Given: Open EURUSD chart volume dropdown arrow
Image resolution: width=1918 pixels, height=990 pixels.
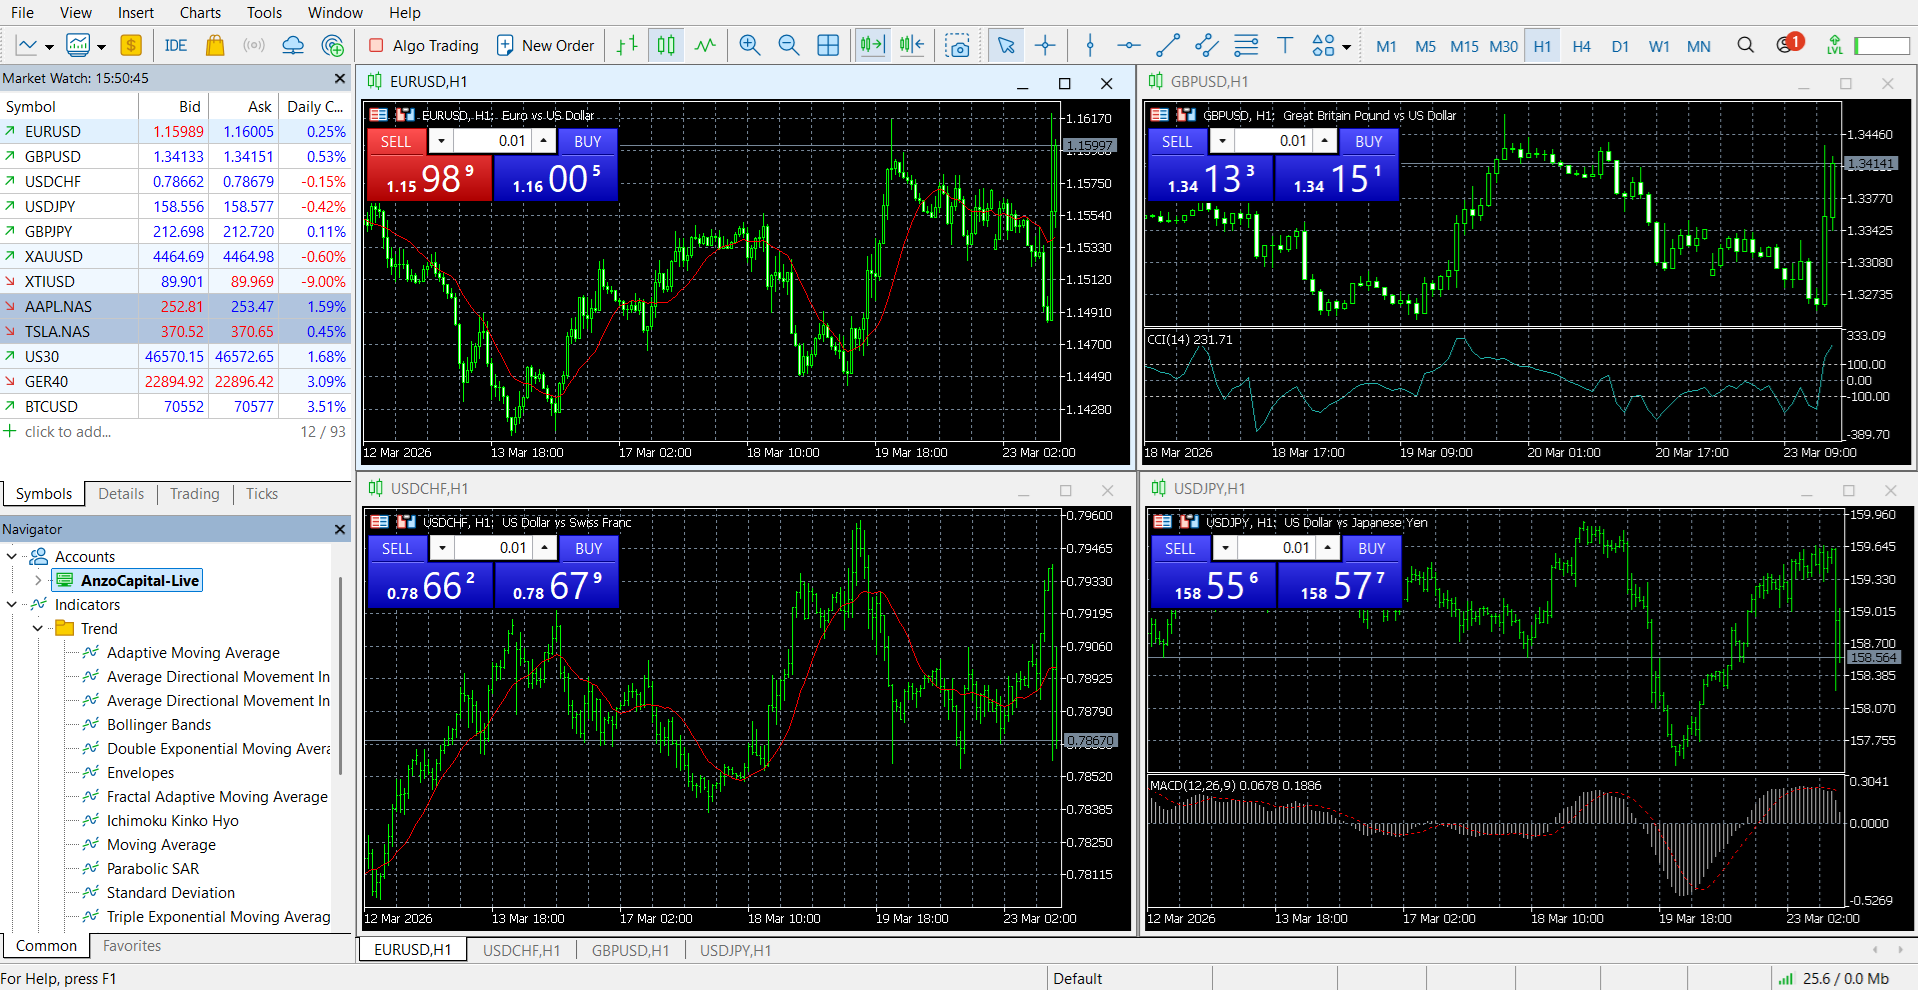Looking at the screenshot, I should 441,141.
